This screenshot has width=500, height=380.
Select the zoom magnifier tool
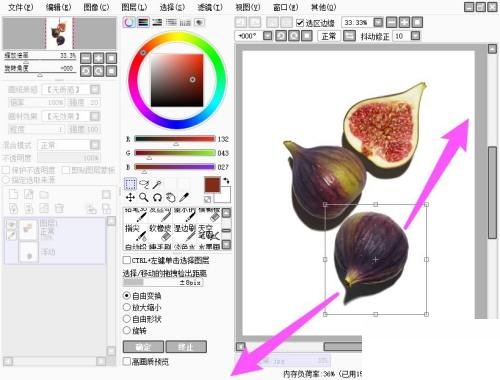[x=144, y=198]
